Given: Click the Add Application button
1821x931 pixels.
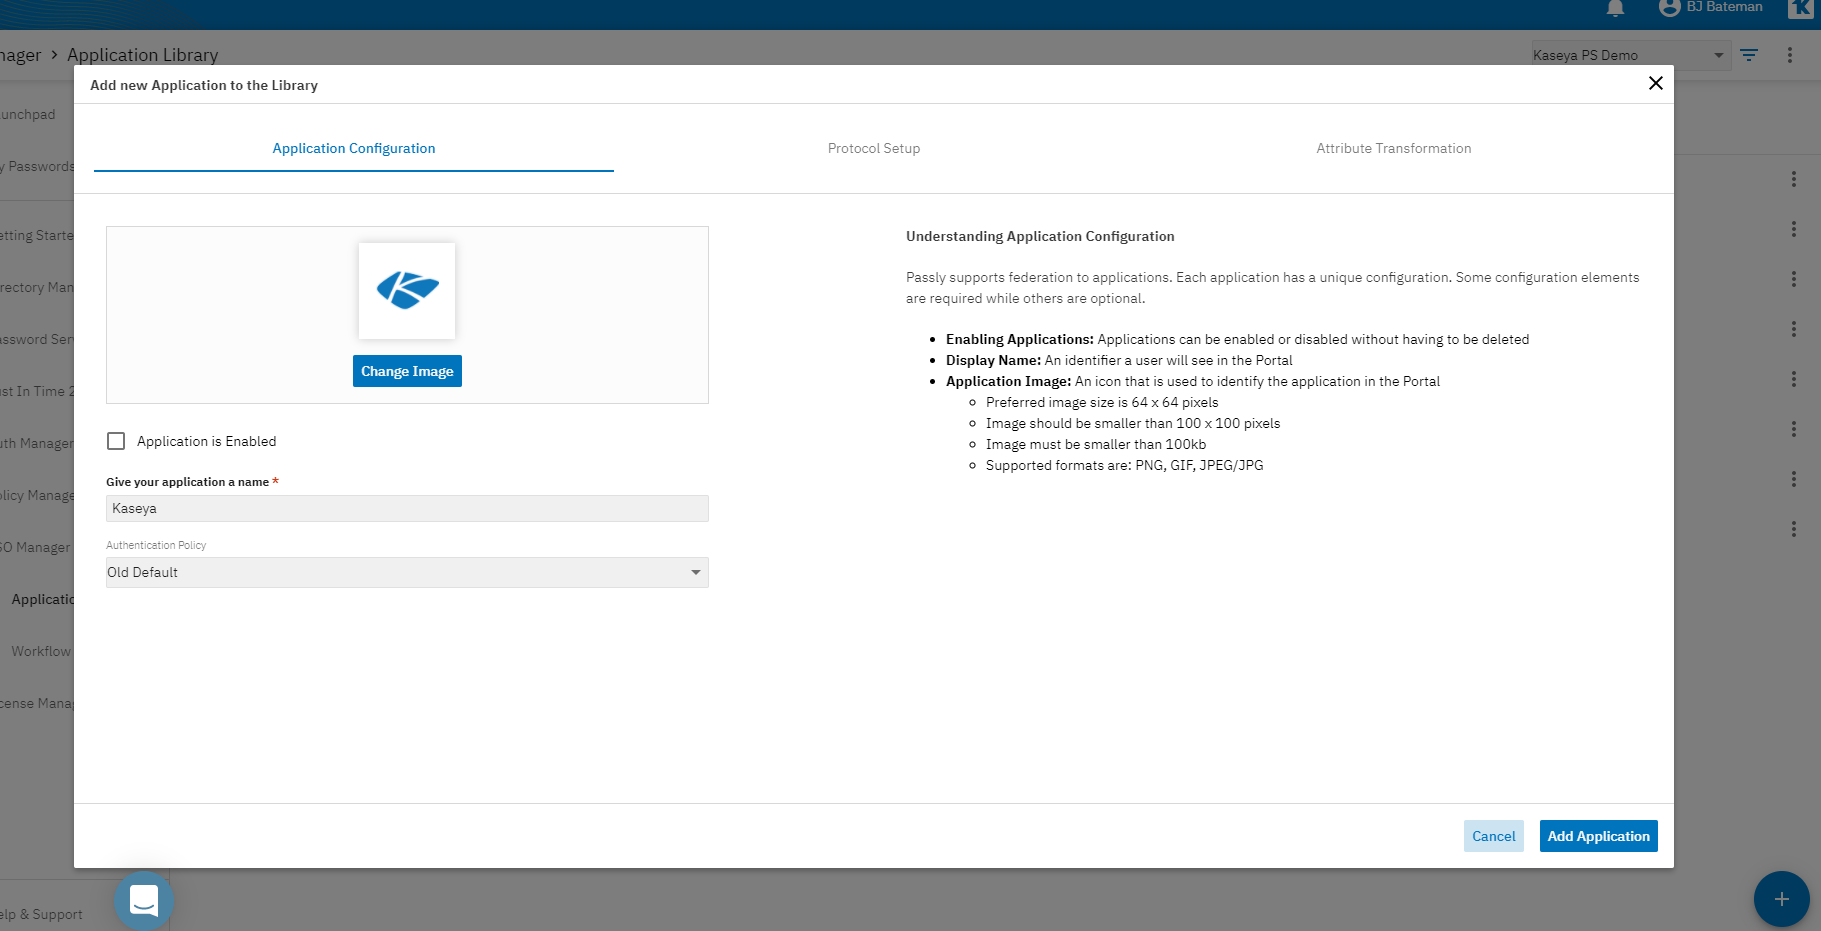Looking at the screenshot, I should pyautogui.click(x=1598, y=836).
